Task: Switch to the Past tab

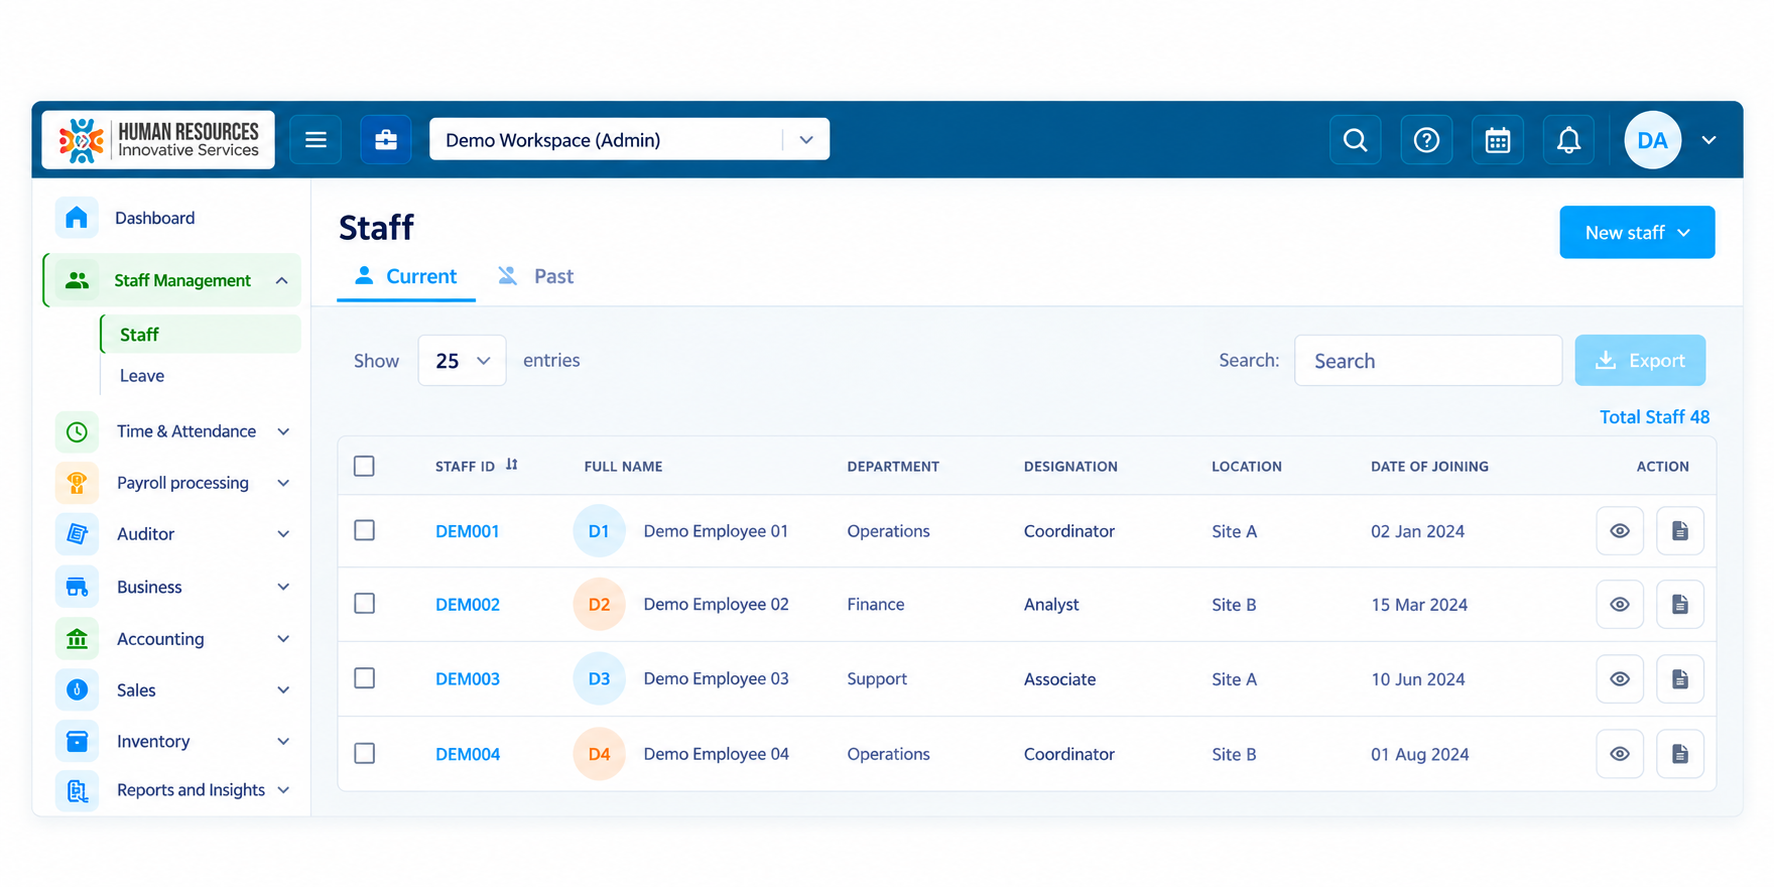Action: pos(536,277)
